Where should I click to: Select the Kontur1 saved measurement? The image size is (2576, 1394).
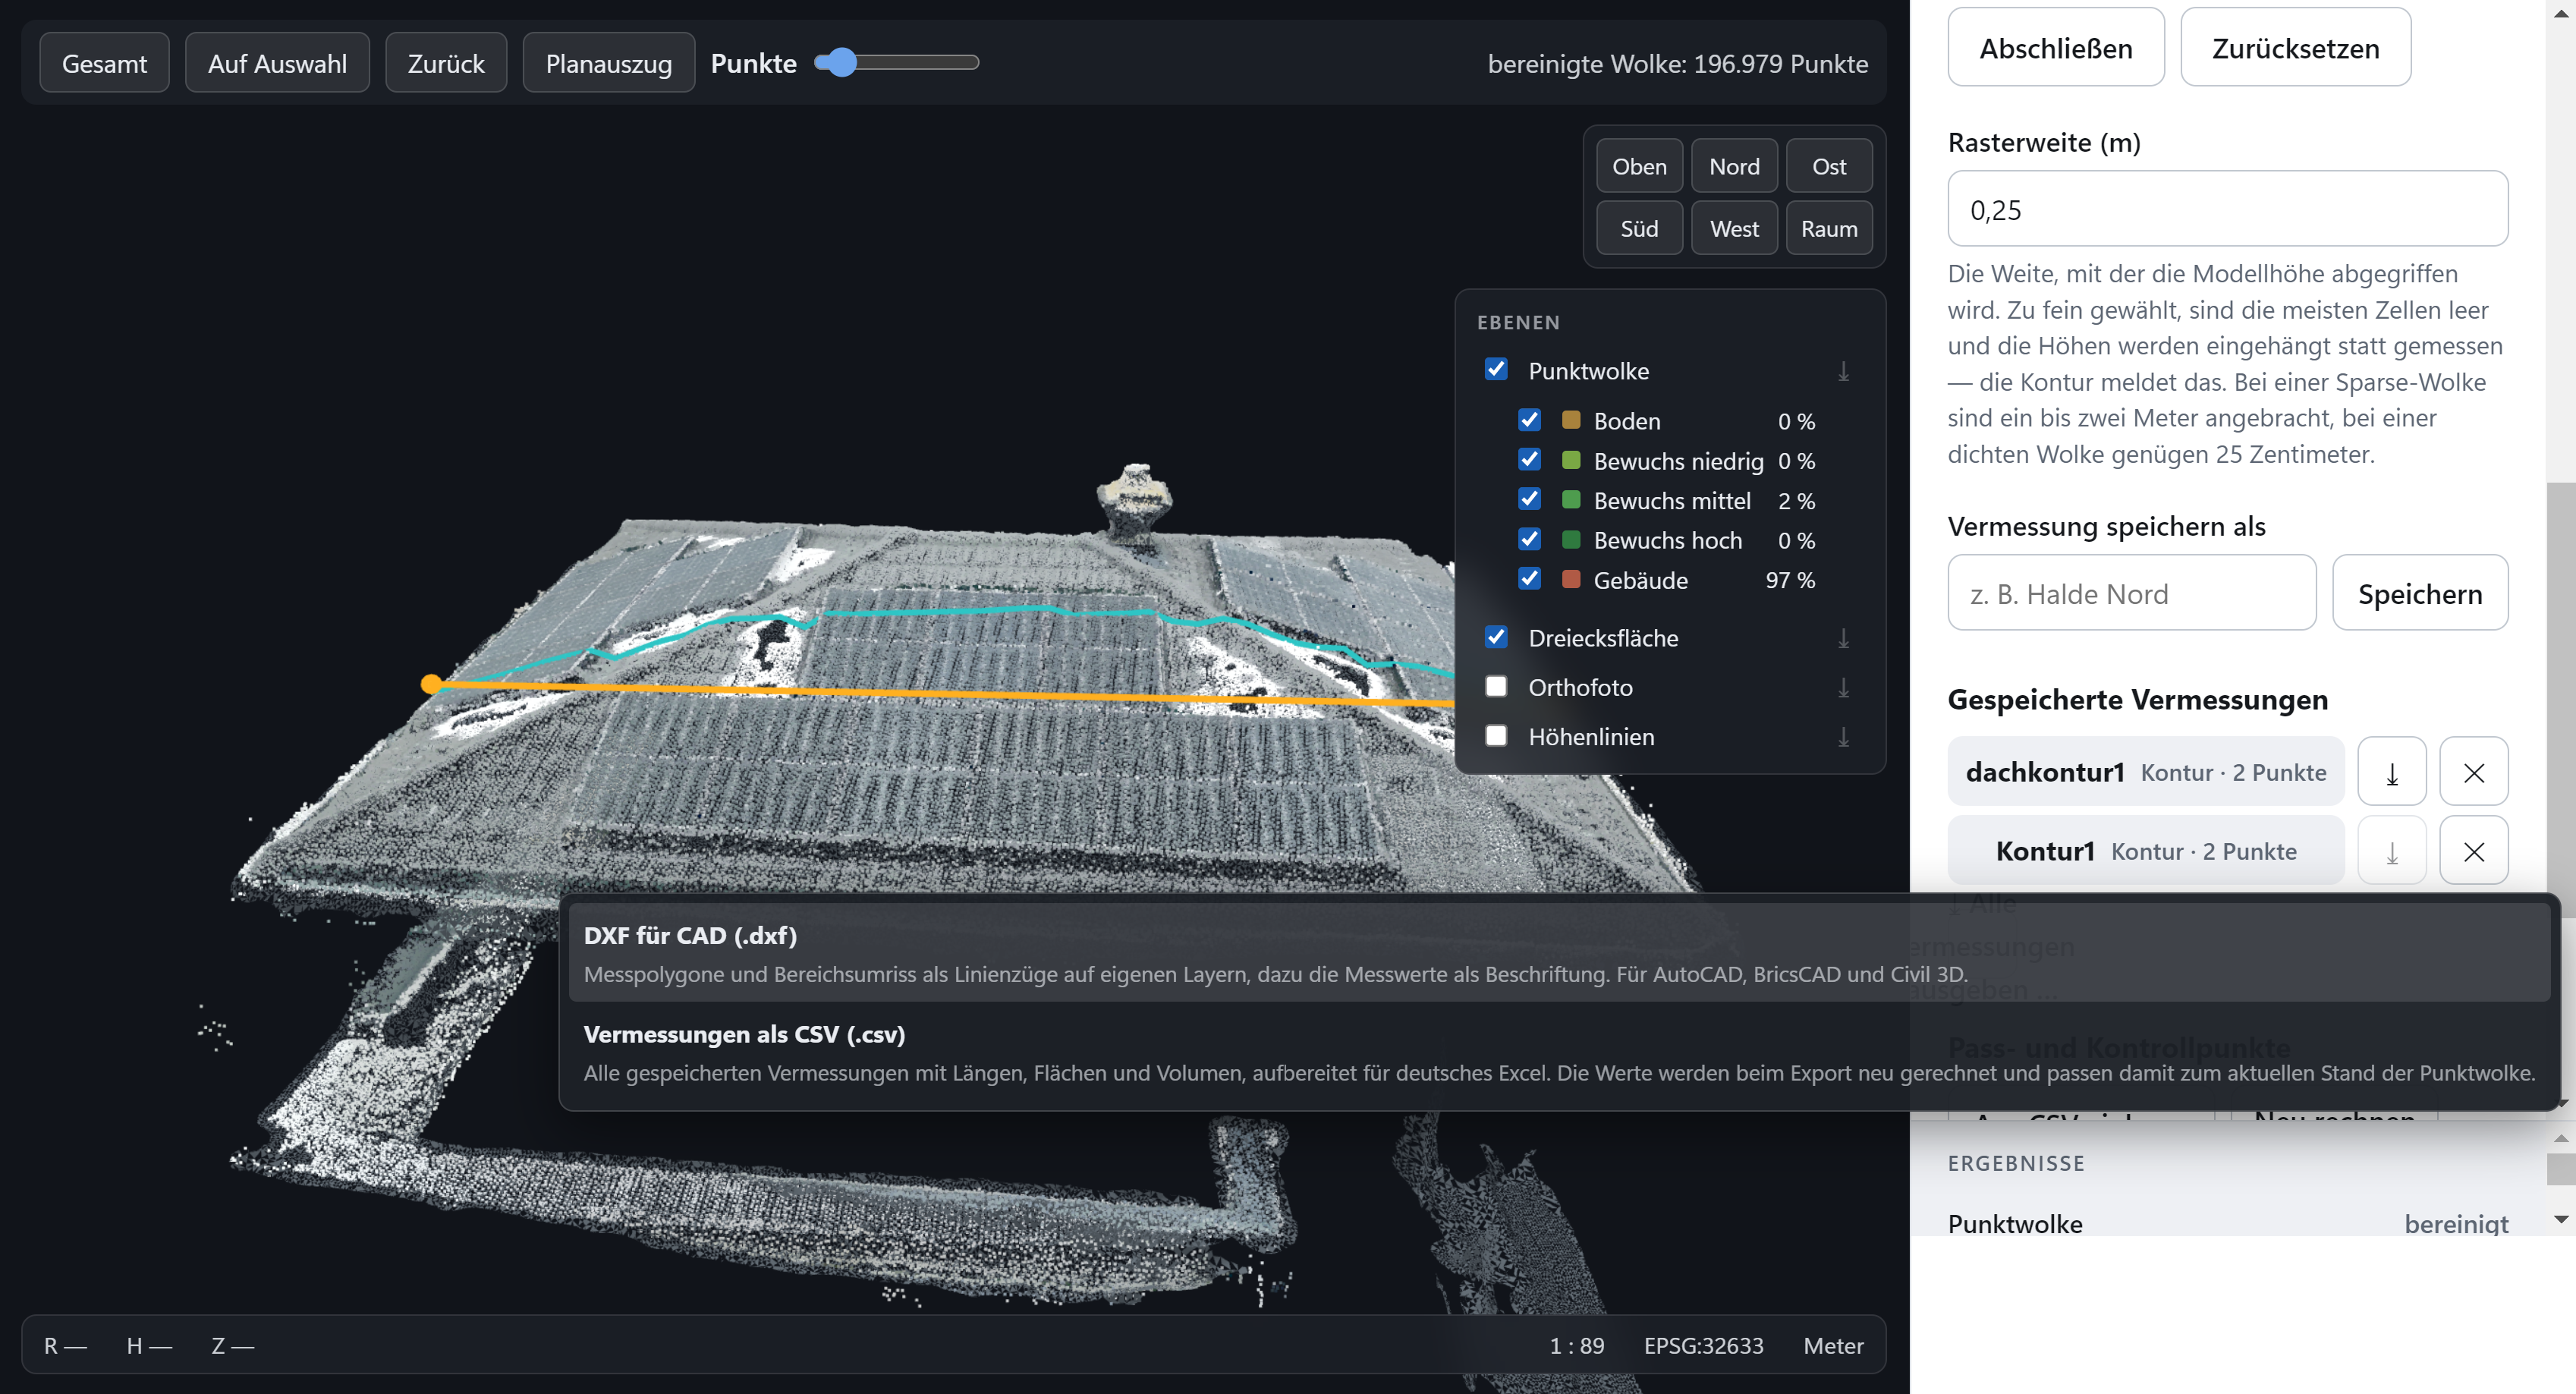point(2145,851)
